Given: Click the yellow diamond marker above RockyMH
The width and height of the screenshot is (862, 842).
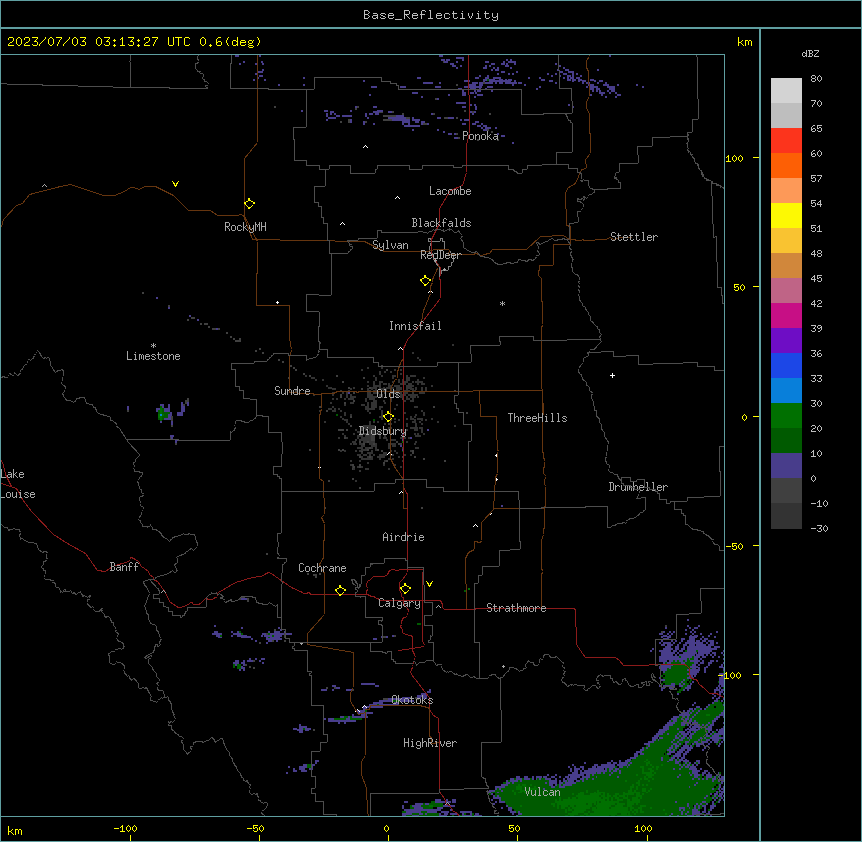Looking at the screenshot, I should pyautogui.click(x=250, y=204).
